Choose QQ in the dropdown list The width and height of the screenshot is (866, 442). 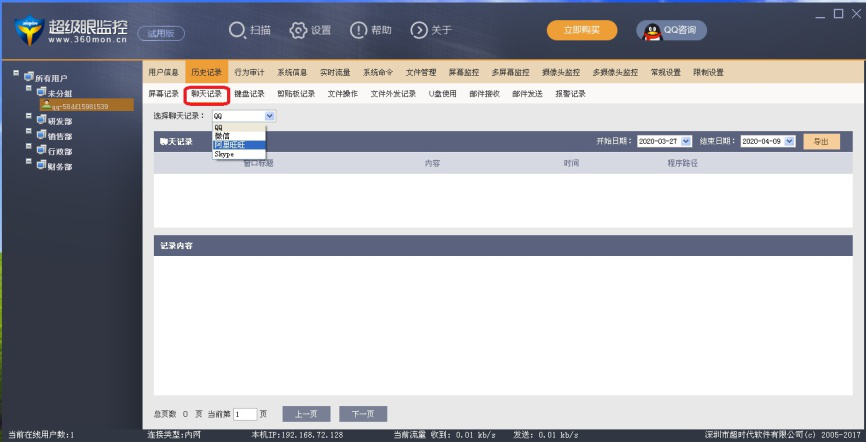pyautogui.click(x=239, y=128)
